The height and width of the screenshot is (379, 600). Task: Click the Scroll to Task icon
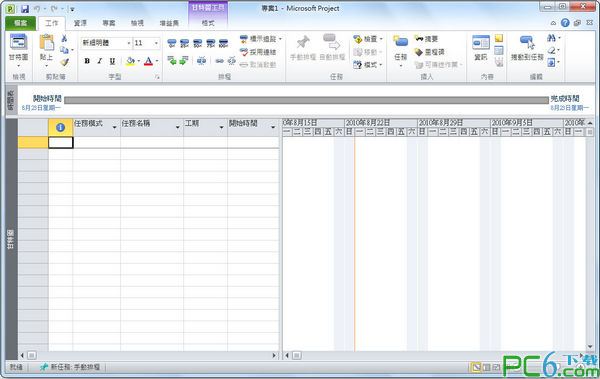pyautogui.click(x=527, y=42)
